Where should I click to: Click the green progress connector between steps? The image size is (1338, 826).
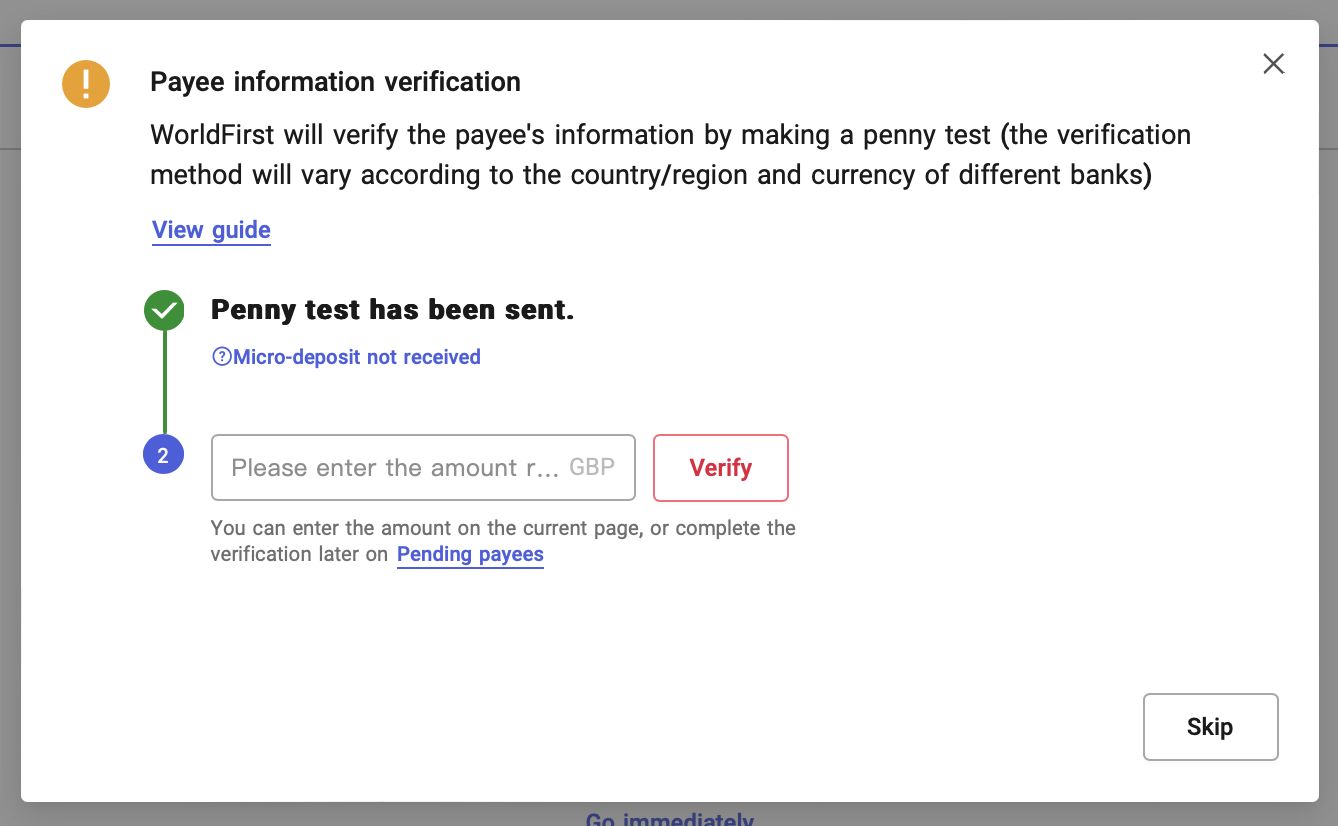pyautogui.click(x=163, y=385)
